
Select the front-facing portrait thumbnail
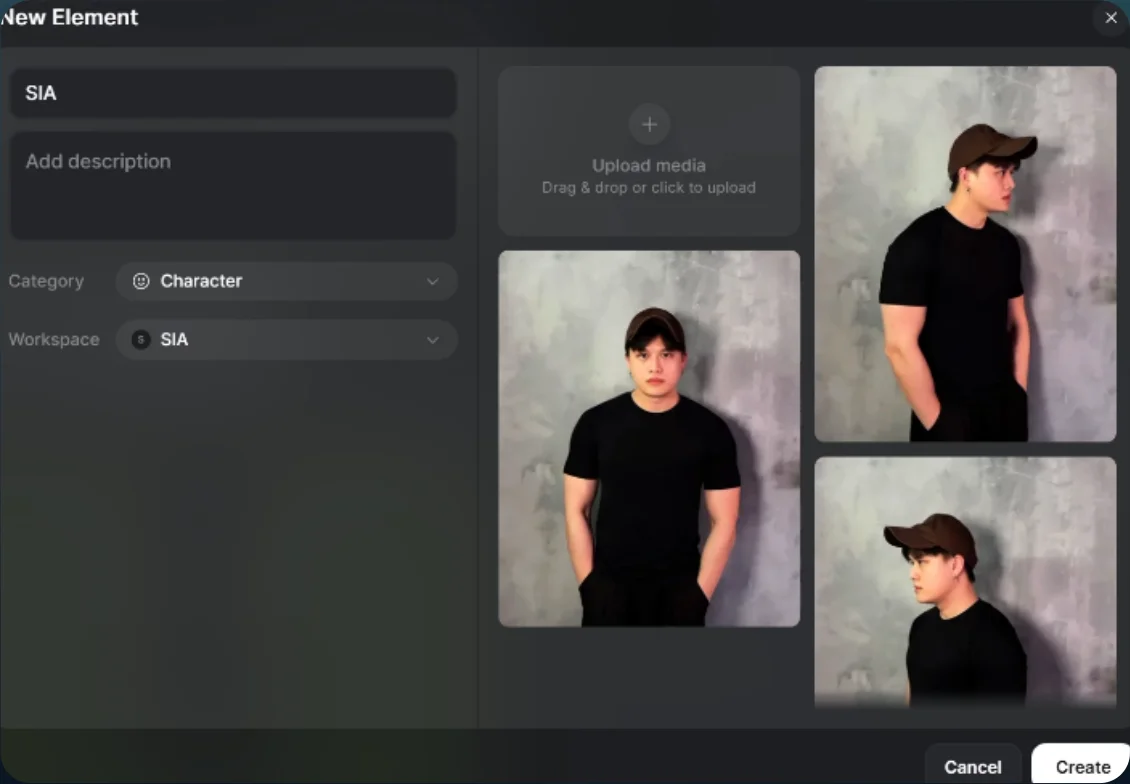tap(649, 439)
